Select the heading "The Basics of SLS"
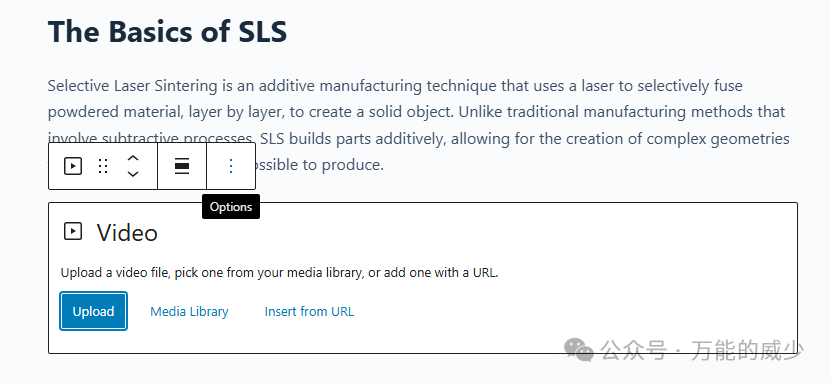Viewport: 831px width, 383px height. coord(167,32)
